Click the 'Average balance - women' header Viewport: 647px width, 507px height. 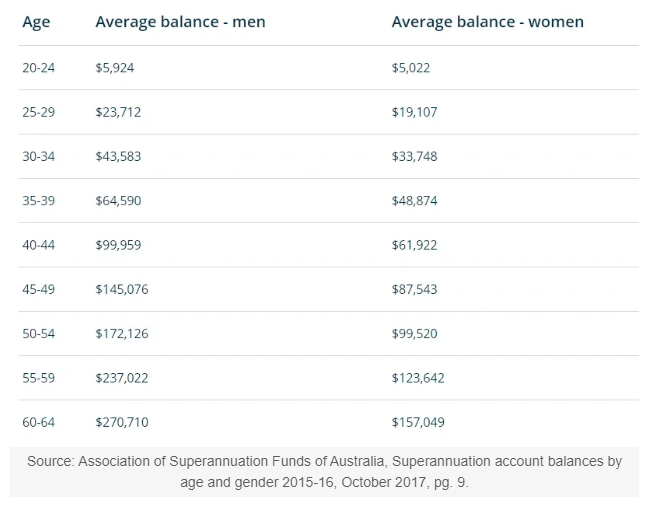click(x=488, y=22)
